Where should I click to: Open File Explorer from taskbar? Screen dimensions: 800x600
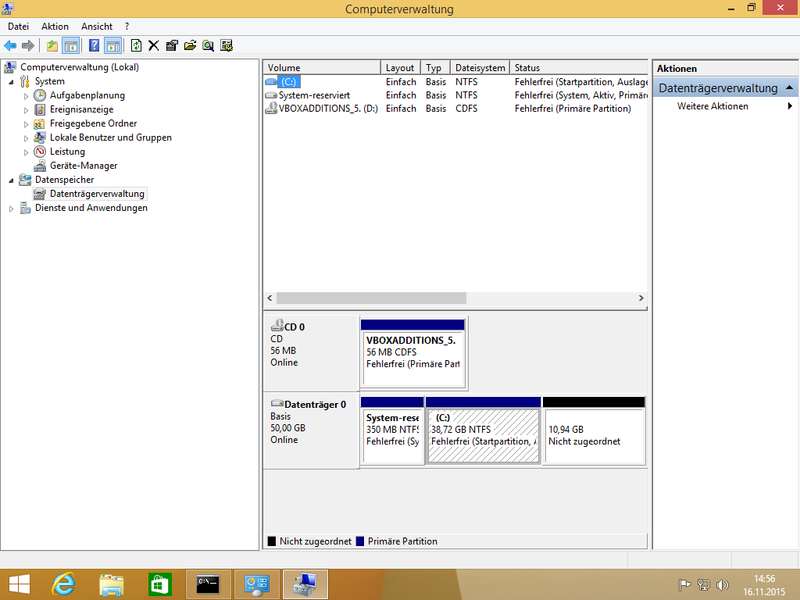(111, 585)
